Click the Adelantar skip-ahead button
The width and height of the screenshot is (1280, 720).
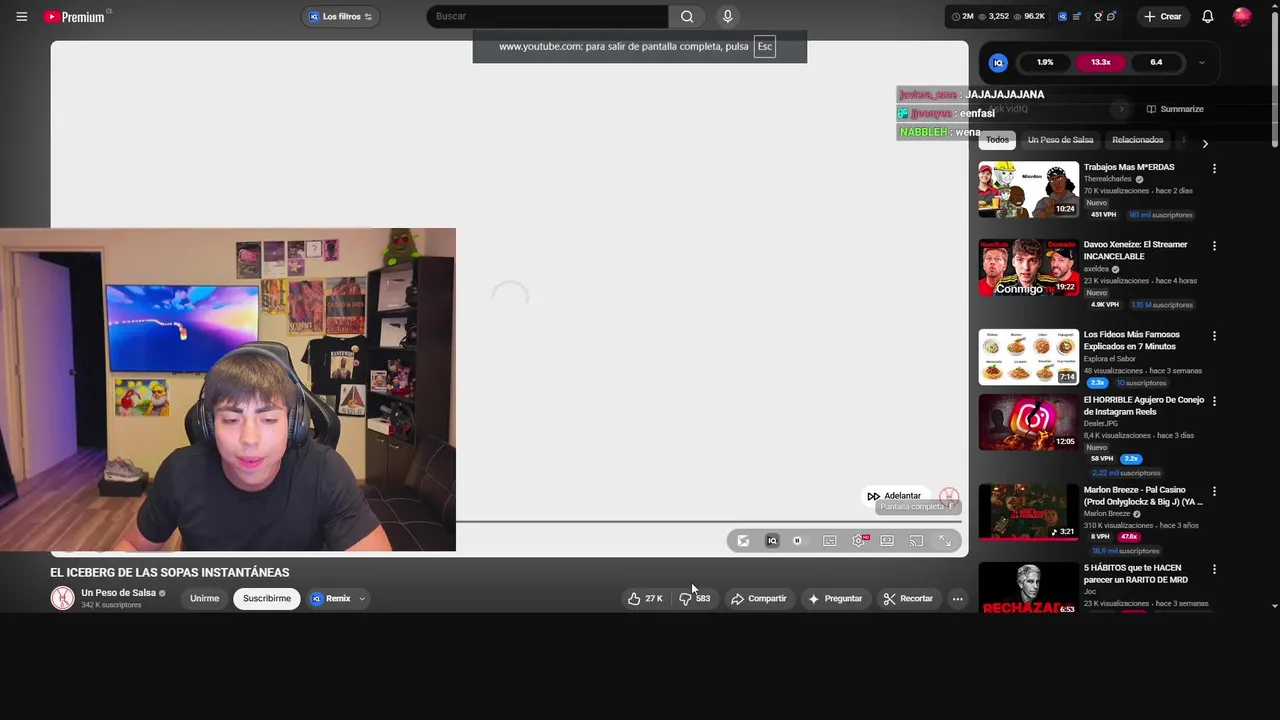point(894,496)
